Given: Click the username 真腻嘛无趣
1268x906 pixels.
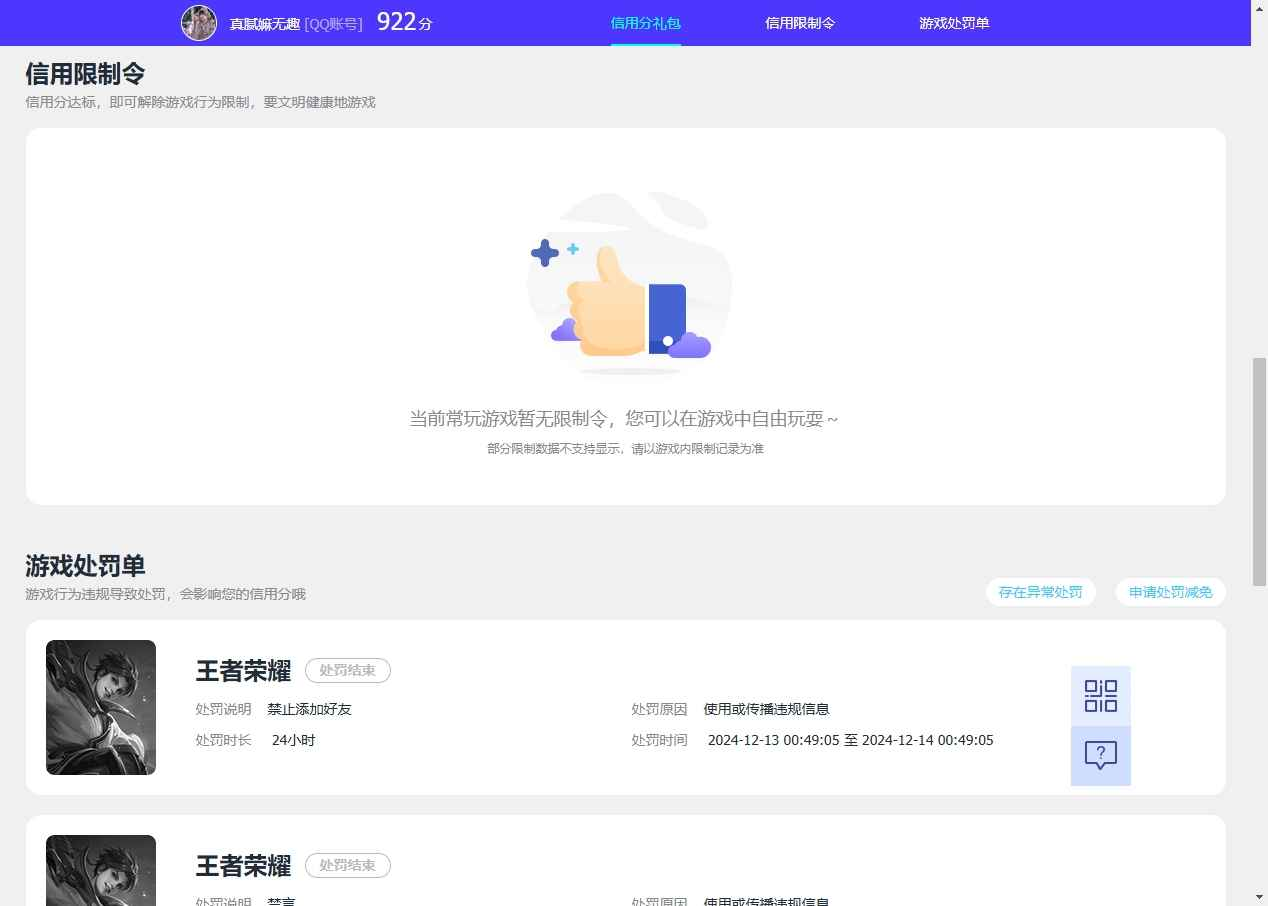Looking at the screenshot, I should click(x=265, y=23).
